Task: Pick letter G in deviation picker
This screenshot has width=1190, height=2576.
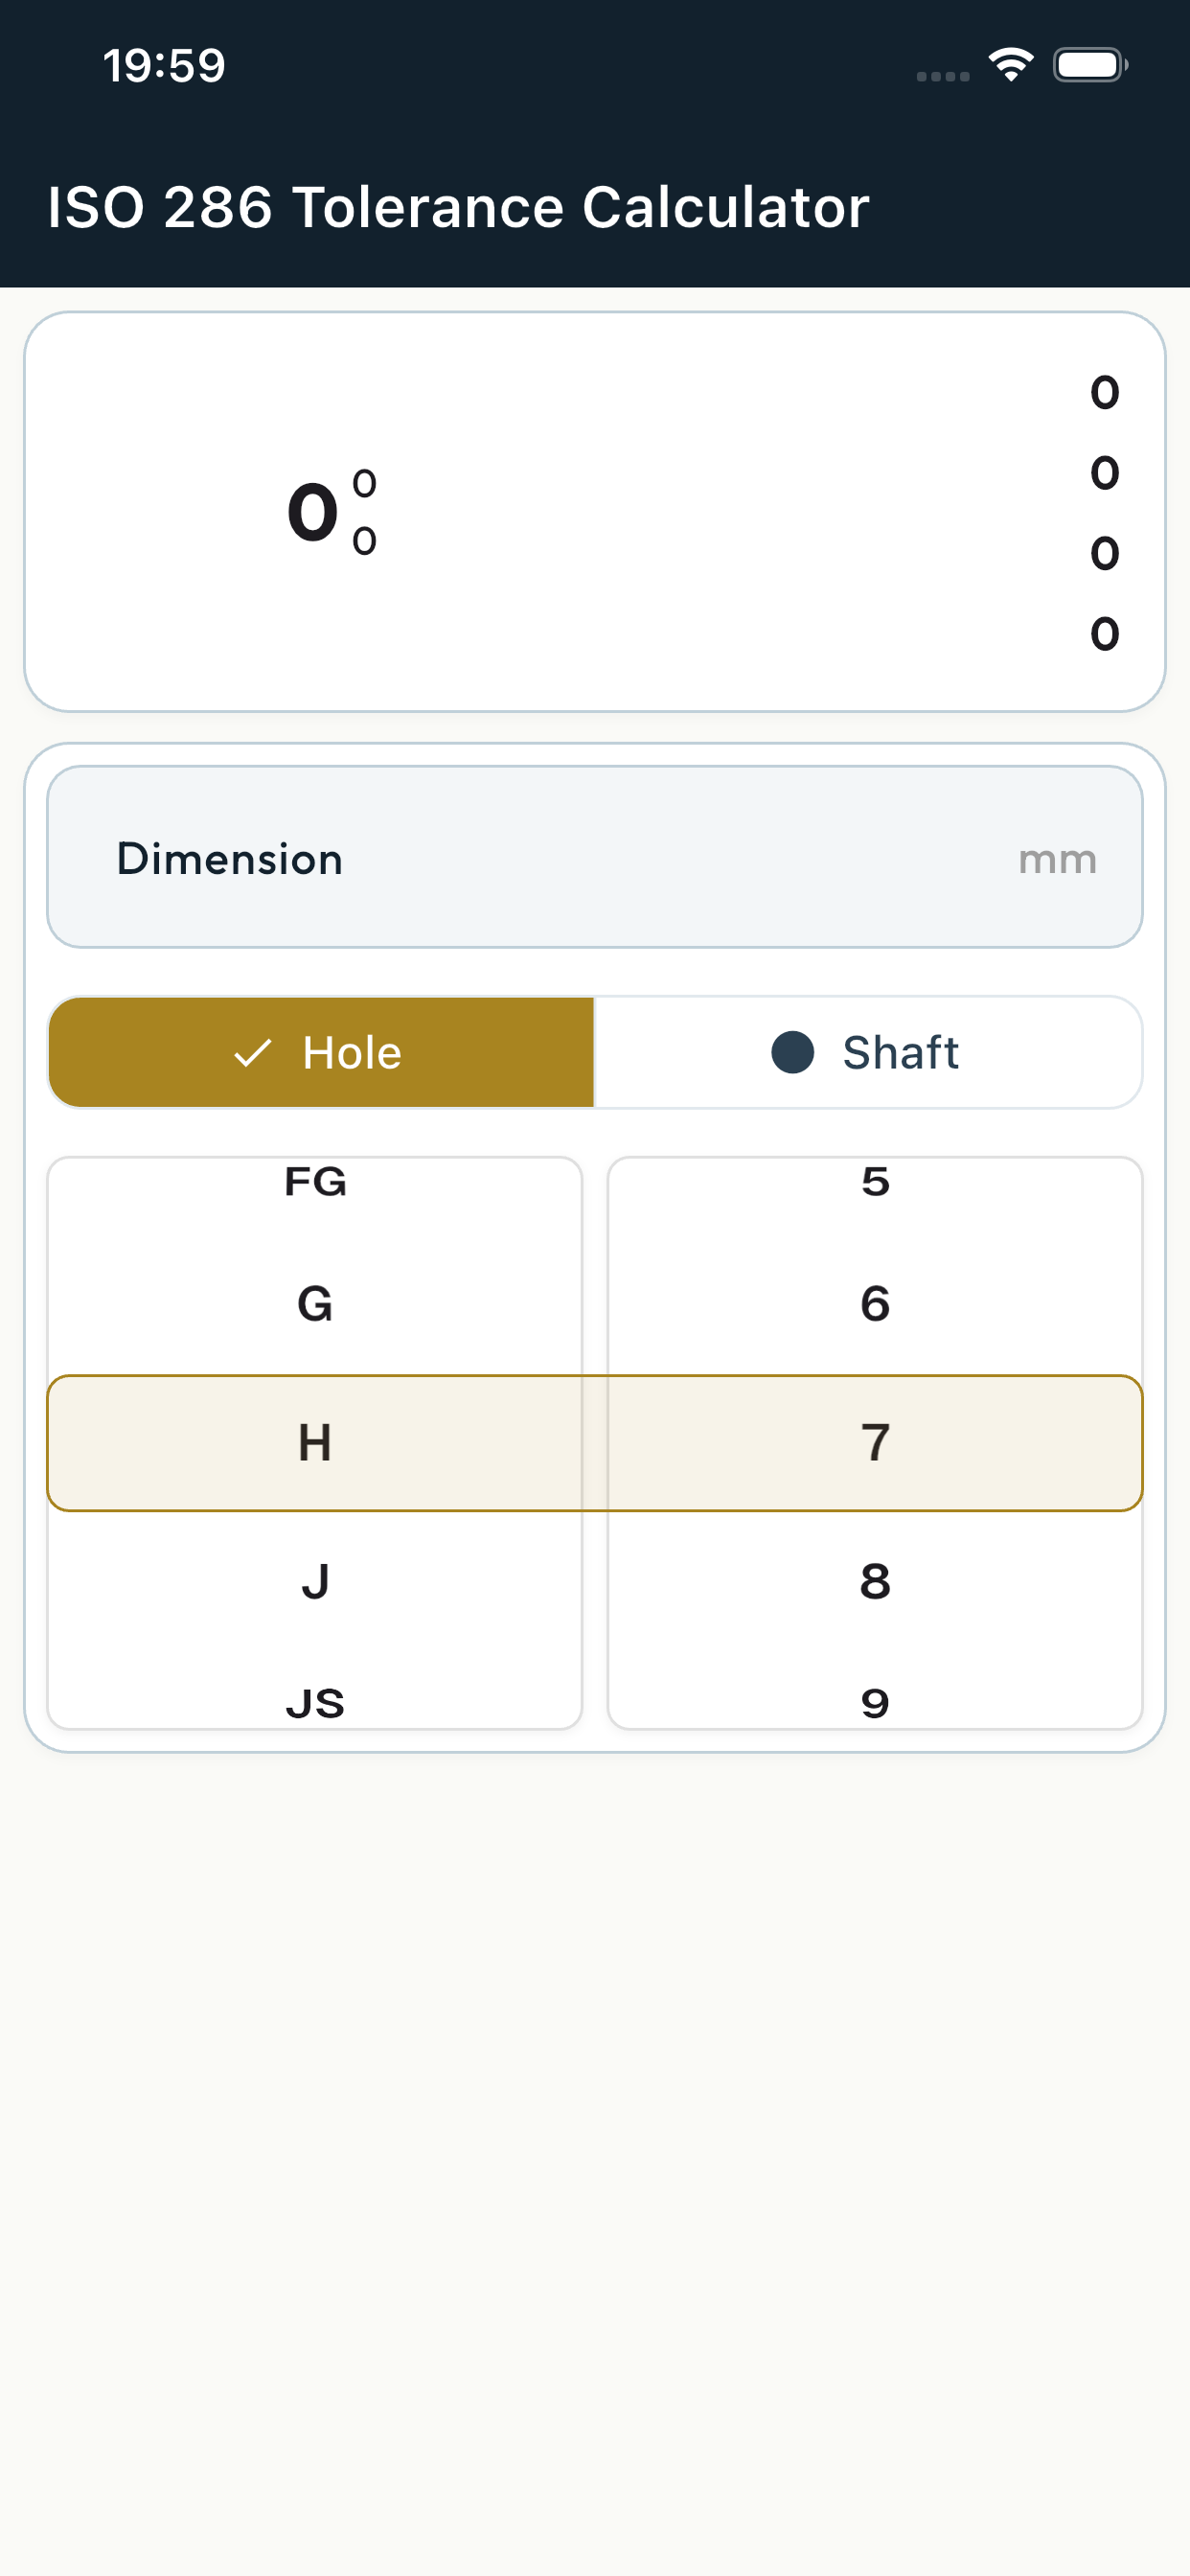Action: pyautogui.click(x=315, y=1304)
